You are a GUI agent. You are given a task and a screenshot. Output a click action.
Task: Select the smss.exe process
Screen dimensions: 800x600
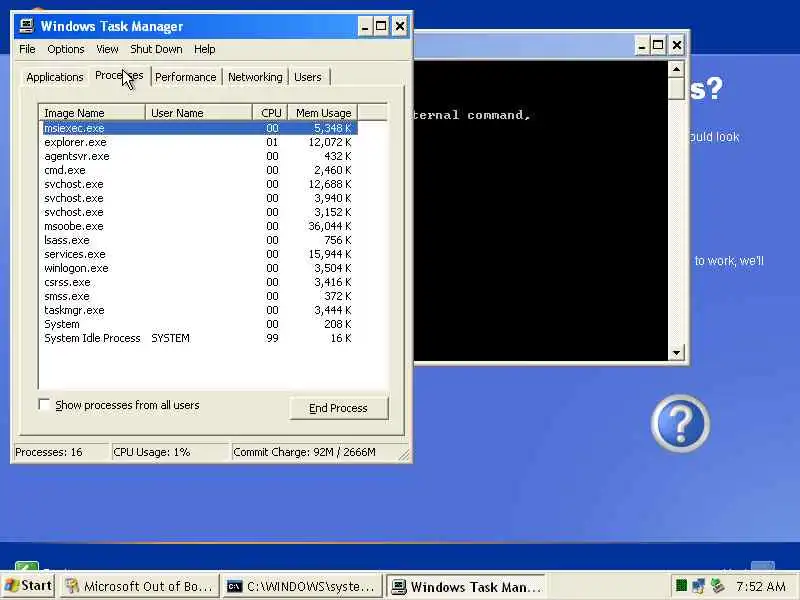(x=200, y=296)
